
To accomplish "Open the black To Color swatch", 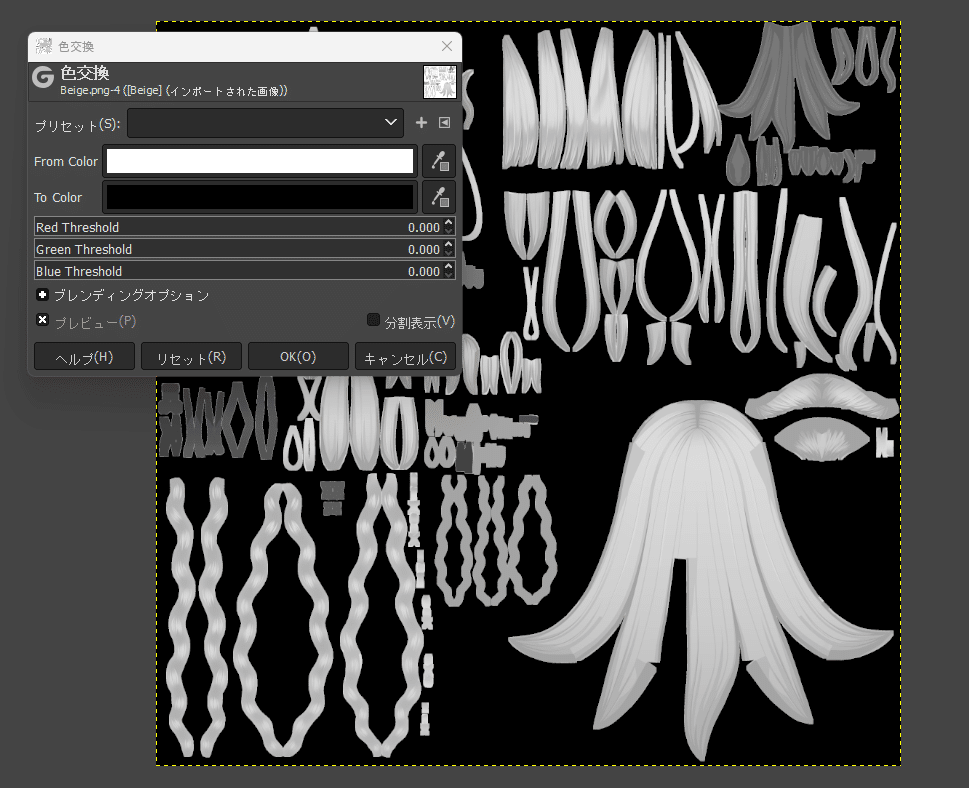I will tap(260, 197).
